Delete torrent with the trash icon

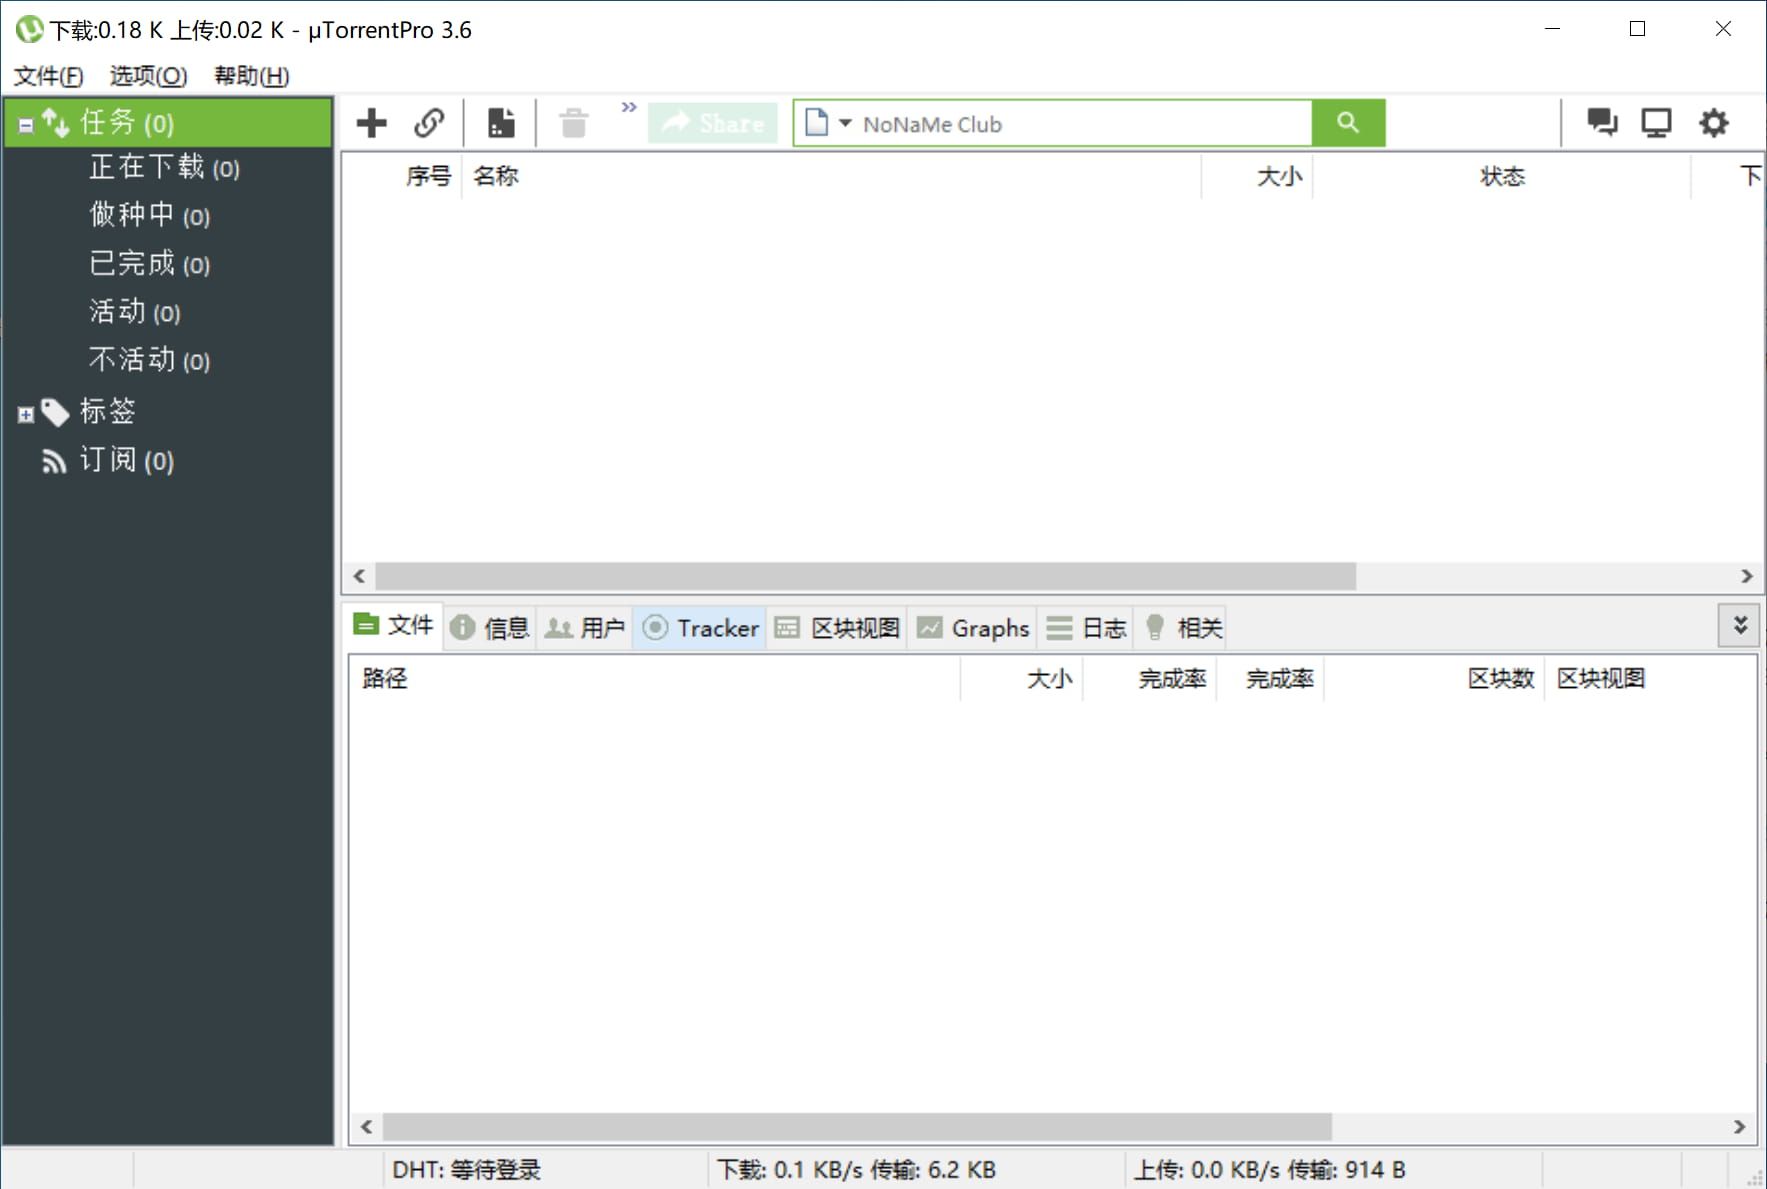point(574,122)
